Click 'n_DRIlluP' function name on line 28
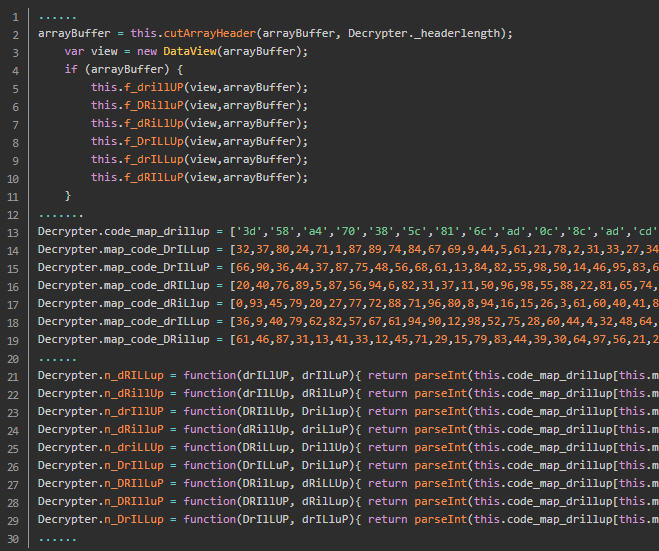This screenshot has width=659, height=551. point(134,501)
